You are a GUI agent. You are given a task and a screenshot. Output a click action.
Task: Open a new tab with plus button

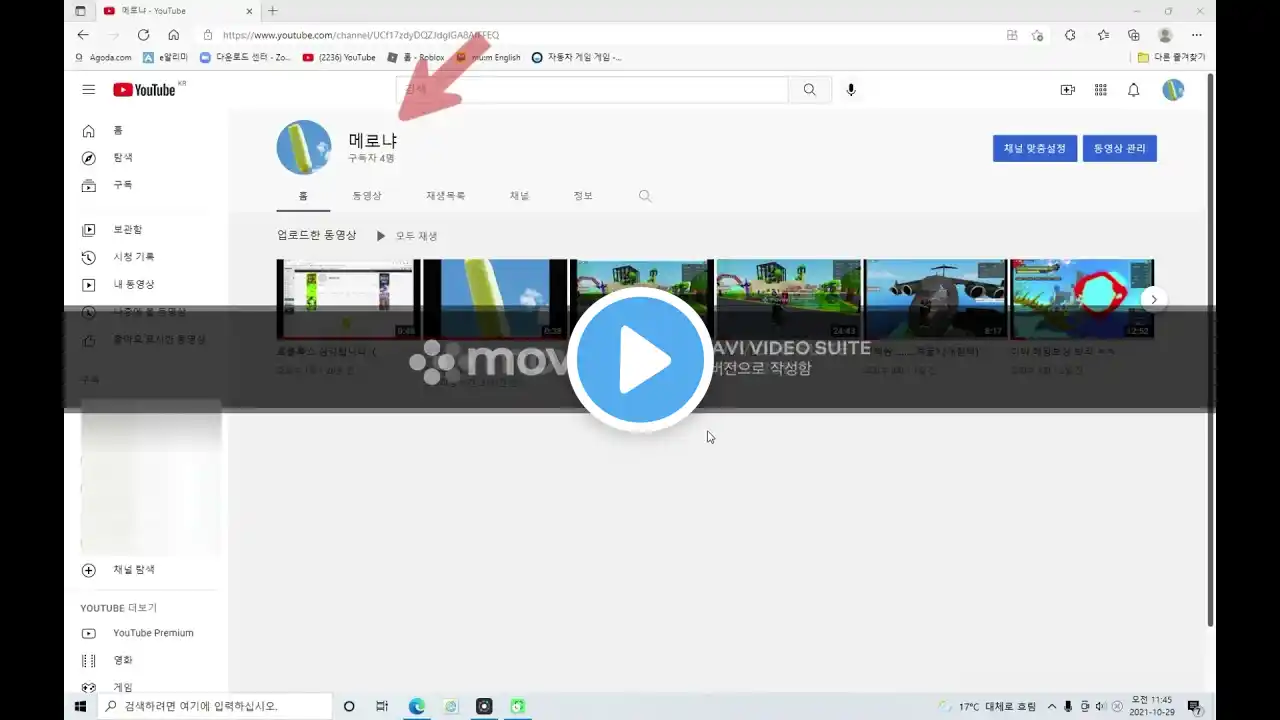272,11
